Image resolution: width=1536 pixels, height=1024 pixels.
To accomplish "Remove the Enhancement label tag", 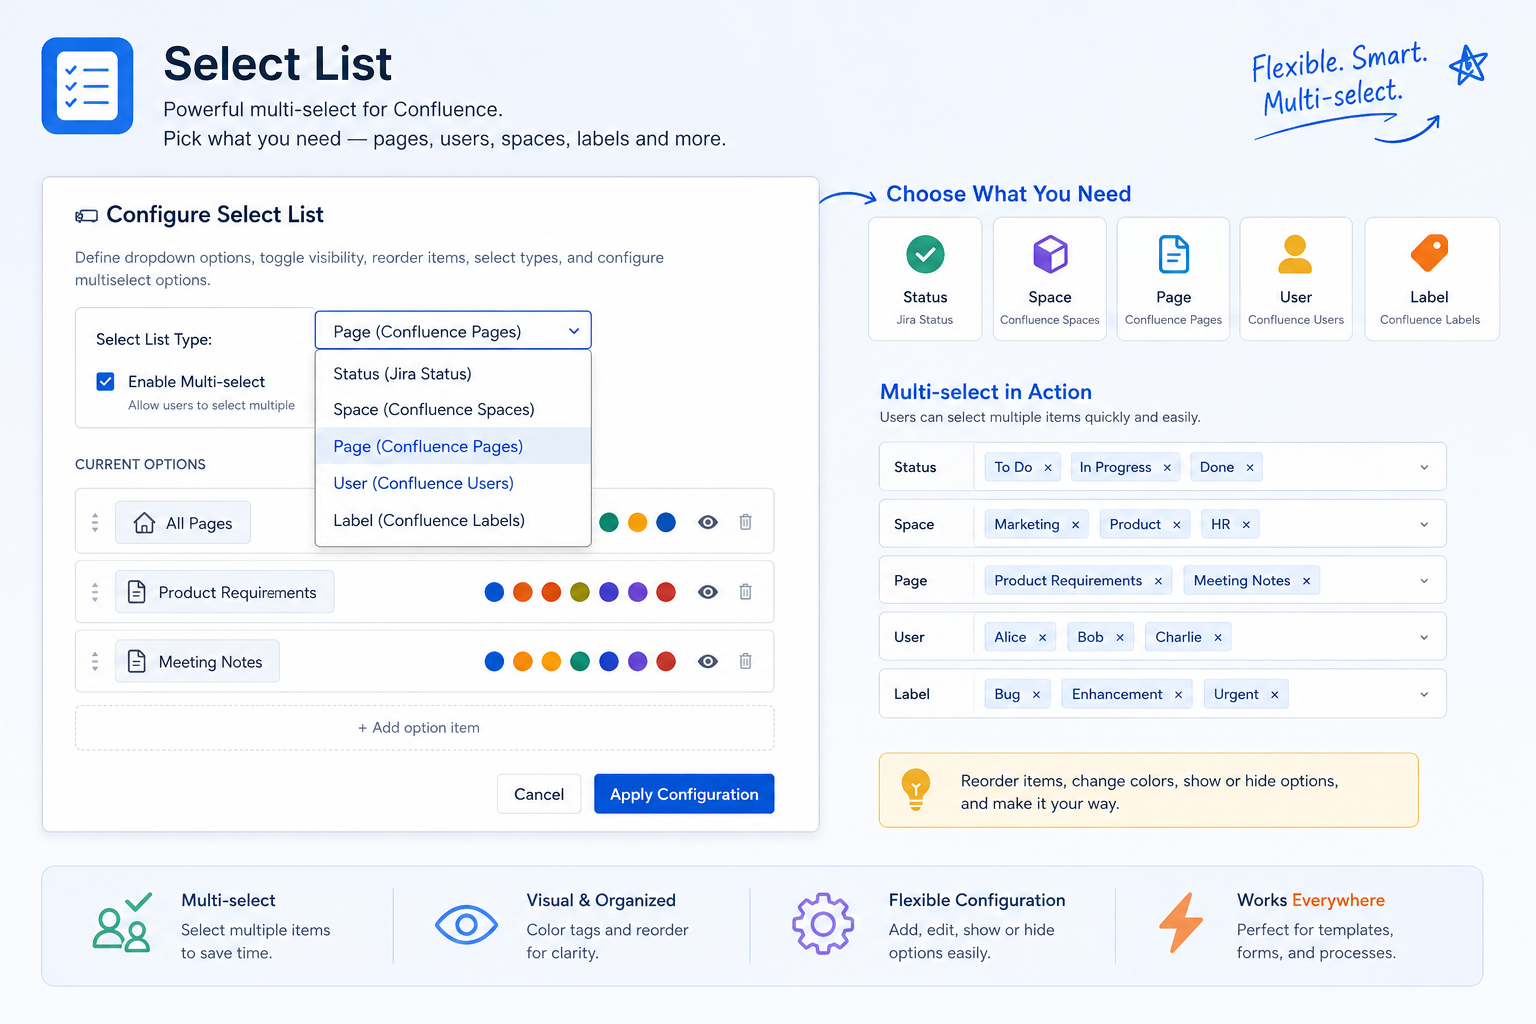I will 1179,695.
